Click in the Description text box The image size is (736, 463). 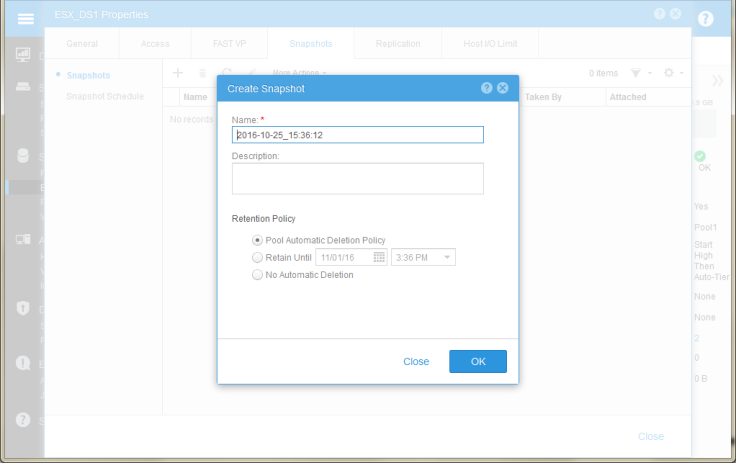click(x=357, y=178)
